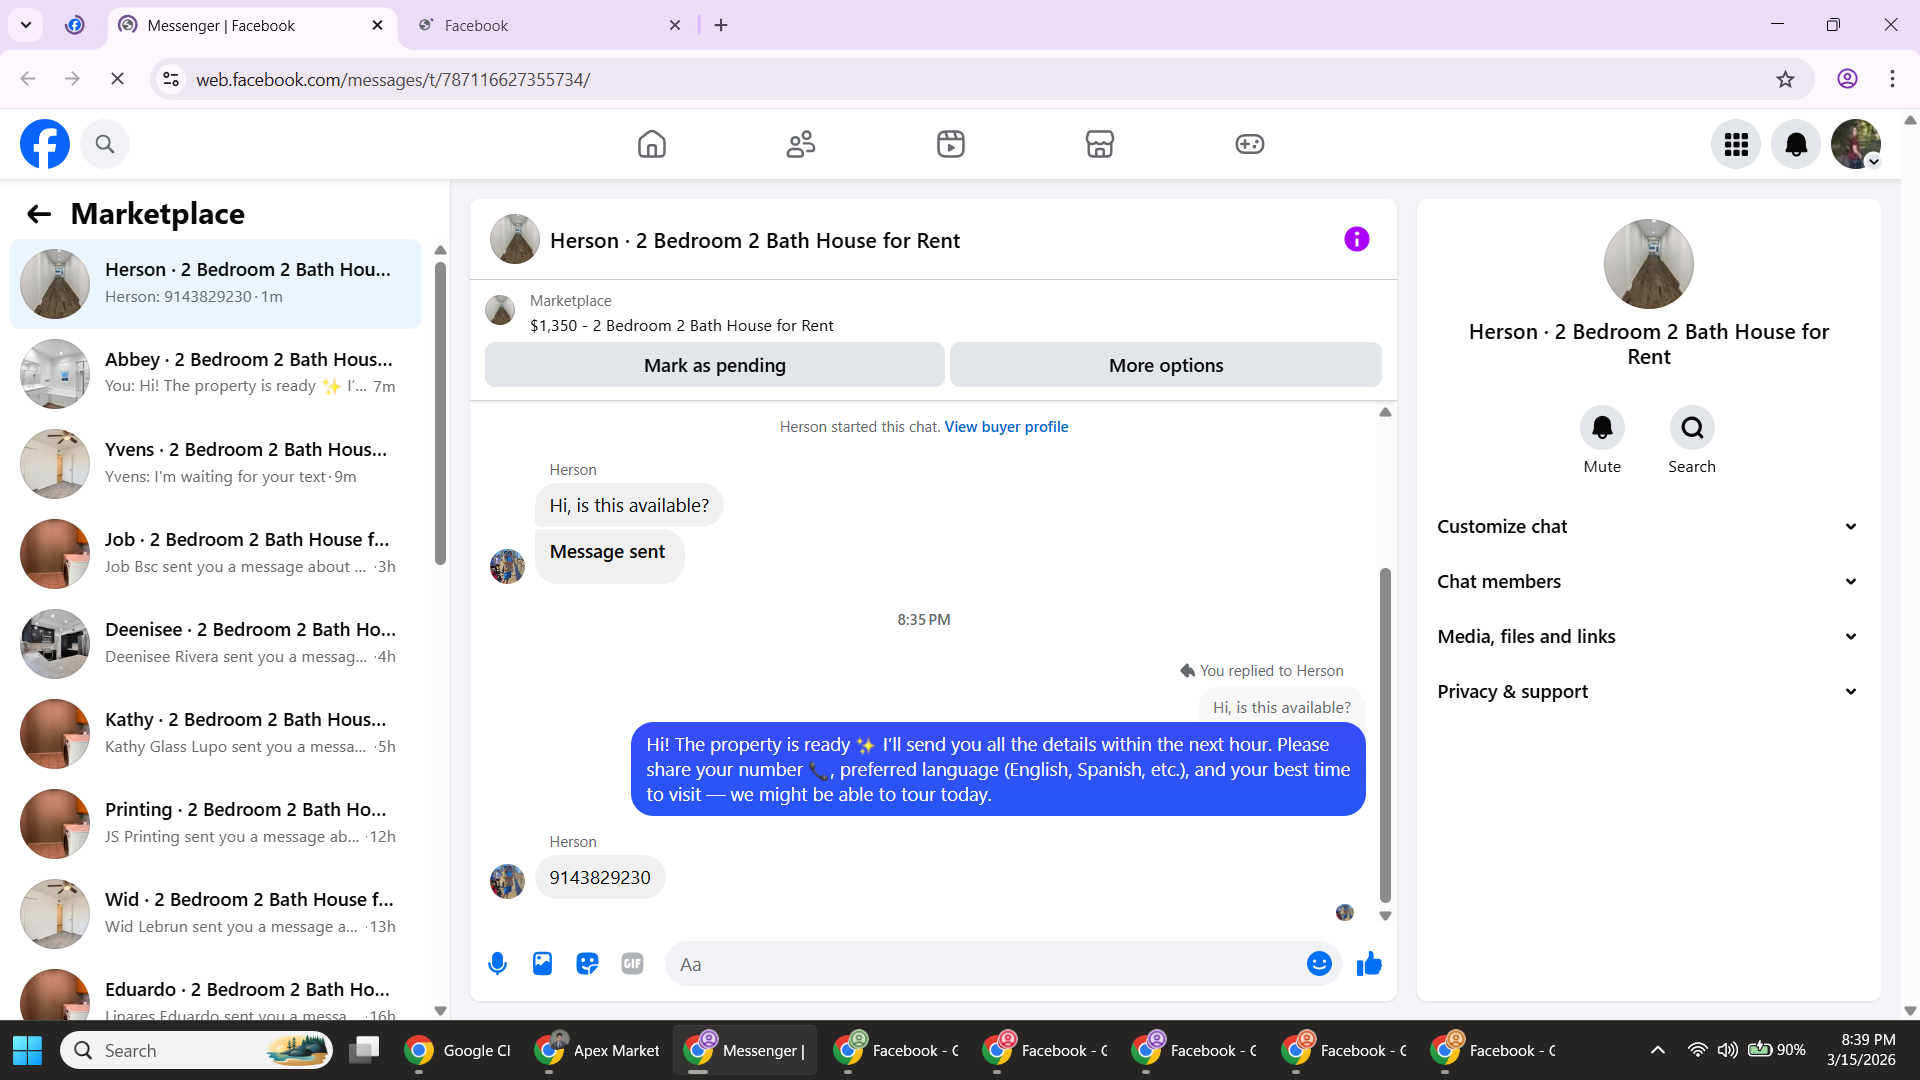Viewport: 1920px width, 1080px height.
Task: Stop loading the page
Action: [117, 79]
